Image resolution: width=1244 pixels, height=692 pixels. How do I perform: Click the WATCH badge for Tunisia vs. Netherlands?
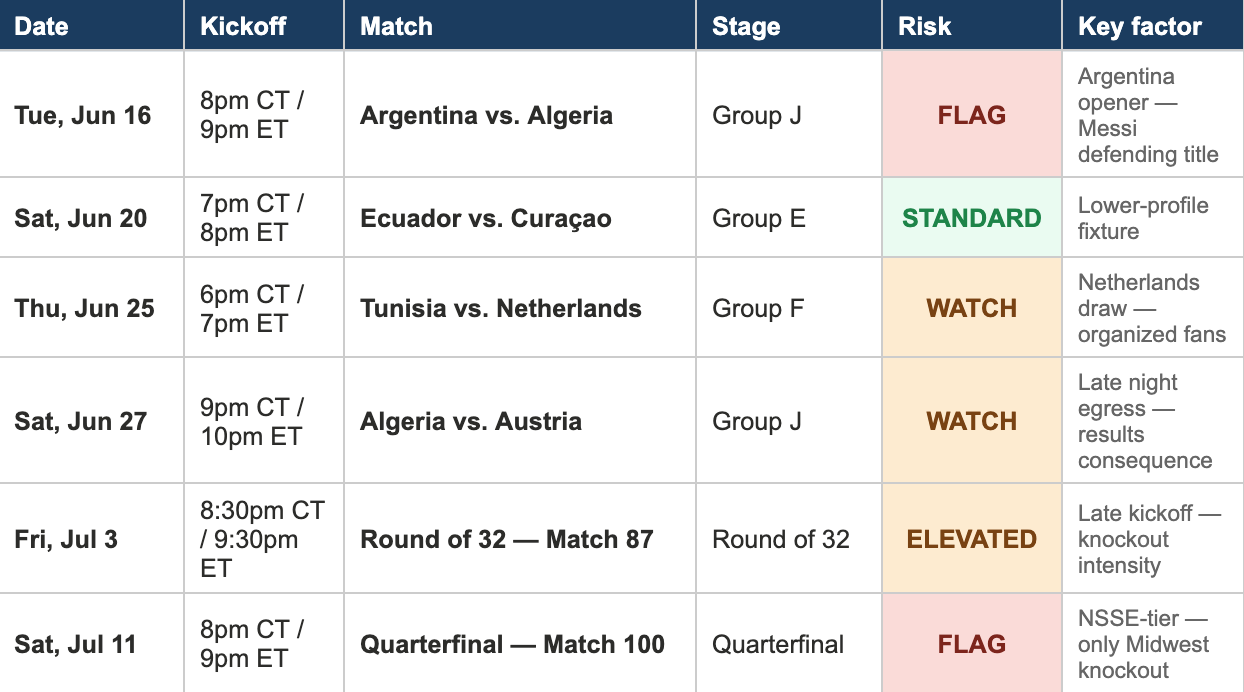[x=972, y=308]
